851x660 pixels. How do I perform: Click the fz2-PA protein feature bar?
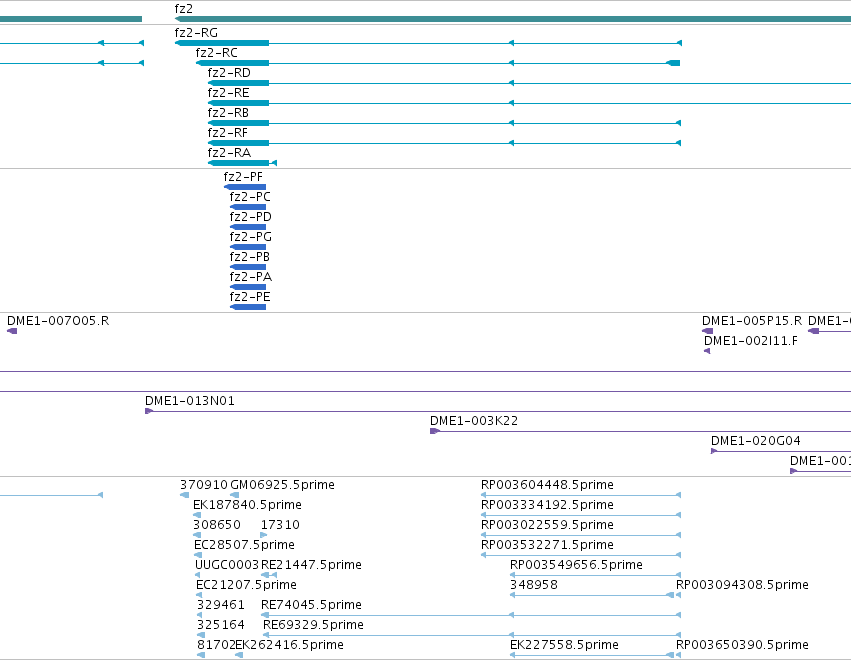(x=248, y=287)
